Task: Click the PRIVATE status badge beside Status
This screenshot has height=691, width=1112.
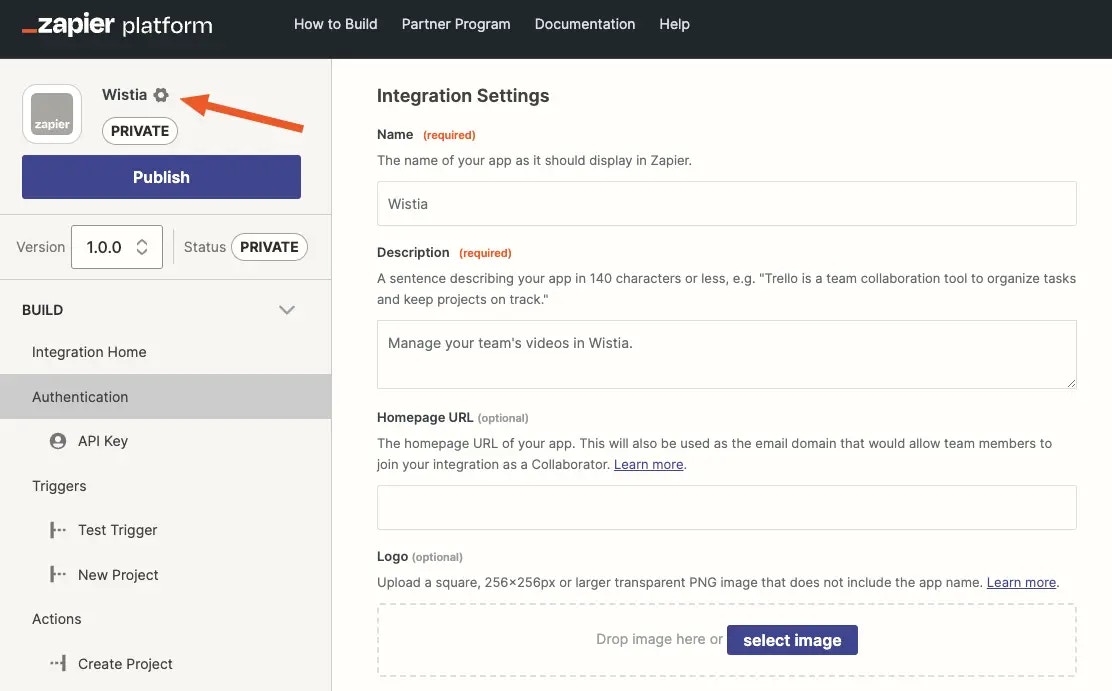Action: 269,247
